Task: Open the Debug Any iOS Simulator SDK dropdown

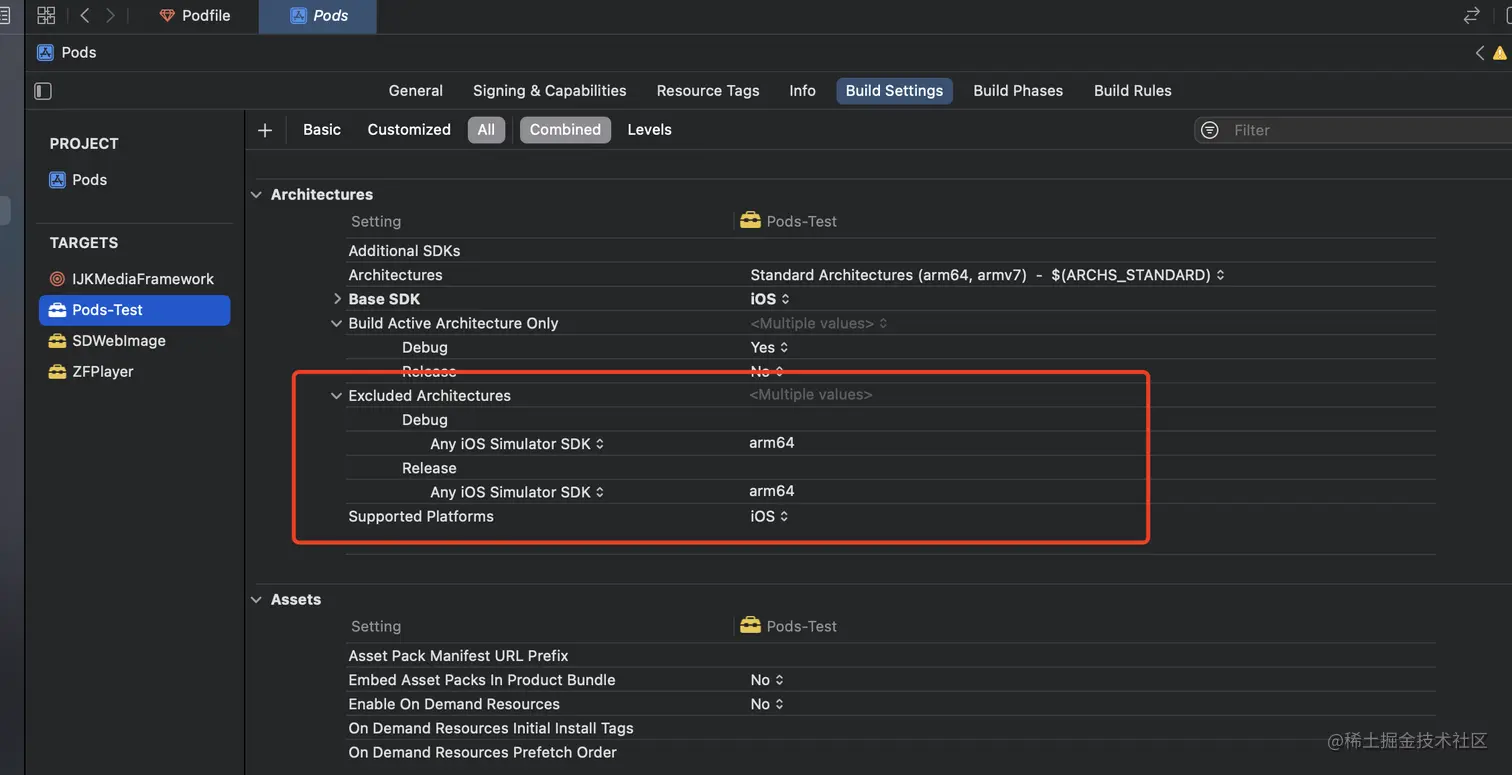Action: coord(517,444)
